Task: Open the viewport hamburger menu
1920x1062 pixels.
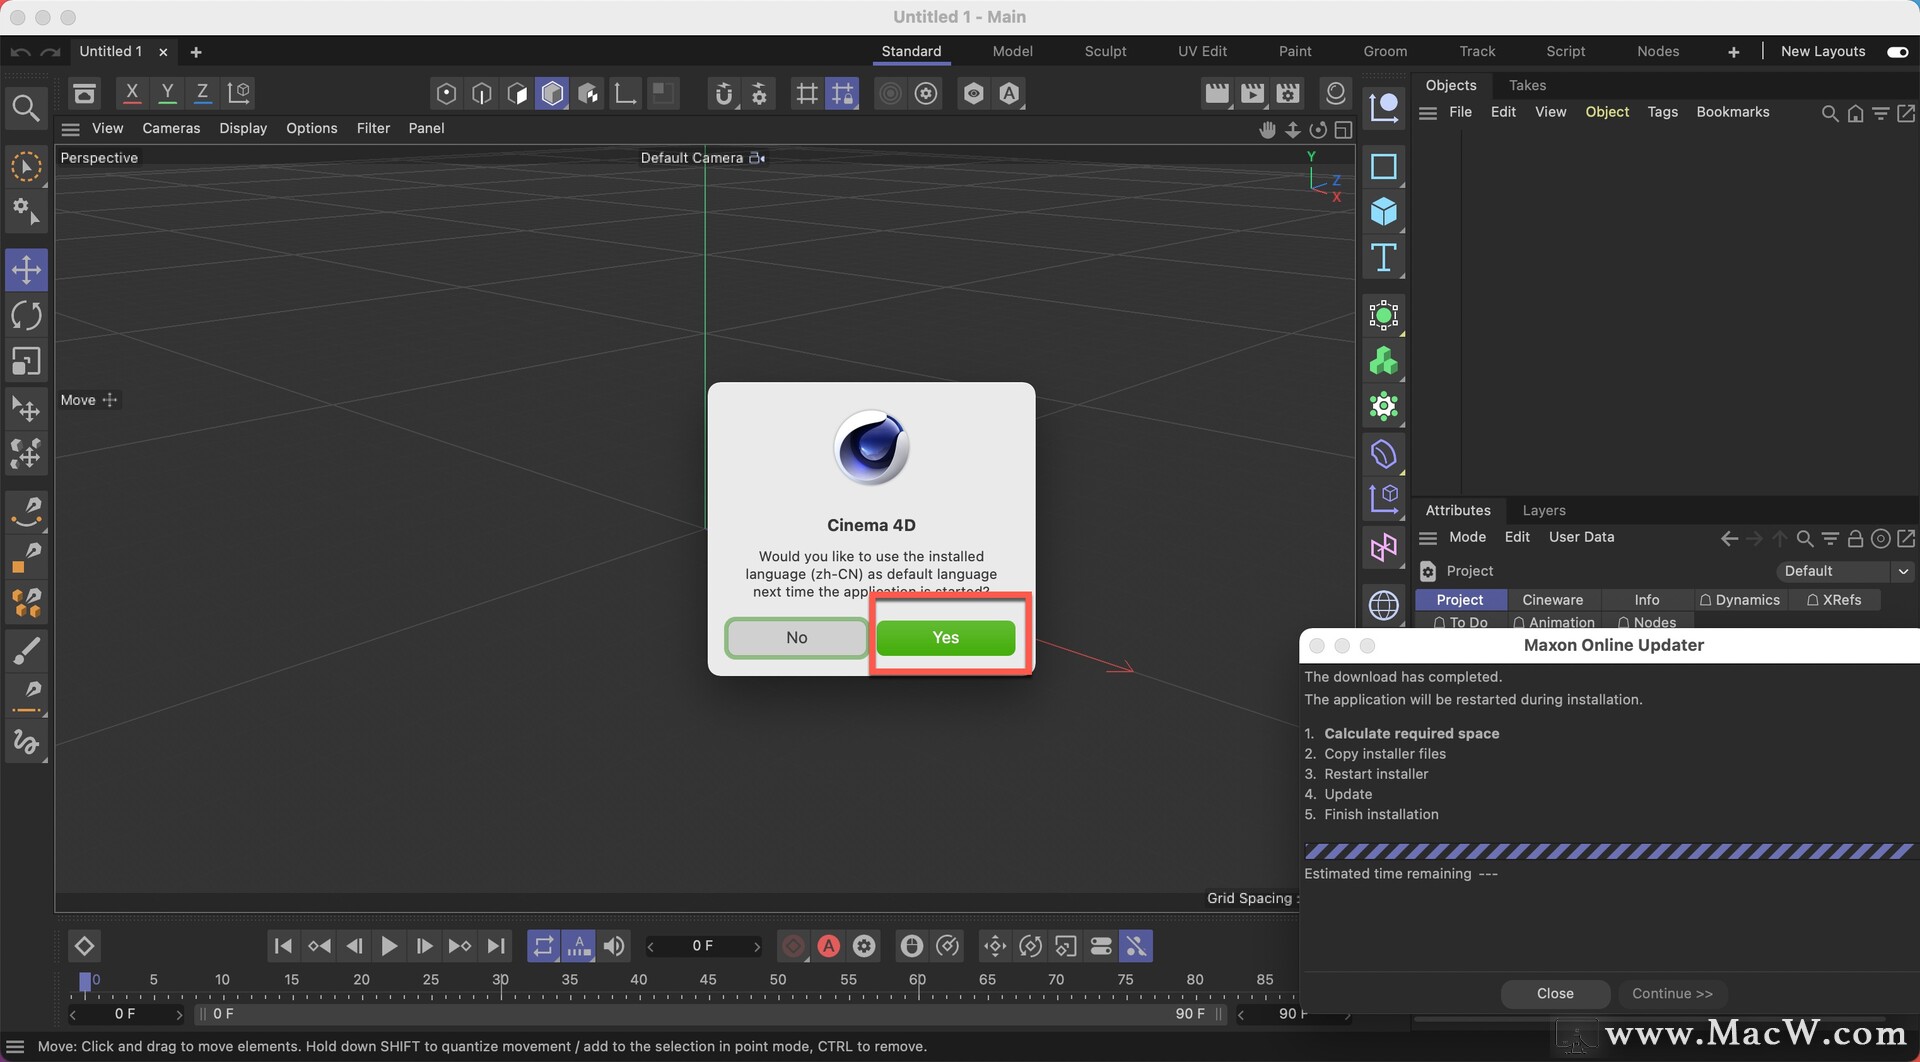Action: coord(70,129)
